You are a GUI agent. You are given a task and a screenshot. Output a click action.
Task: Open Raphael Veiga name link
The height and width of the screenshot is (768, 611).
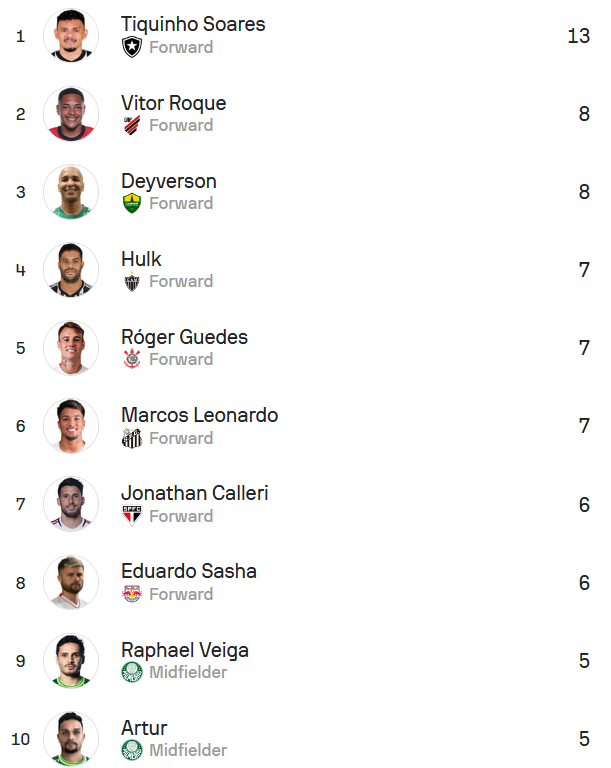[x=185, y=650]
